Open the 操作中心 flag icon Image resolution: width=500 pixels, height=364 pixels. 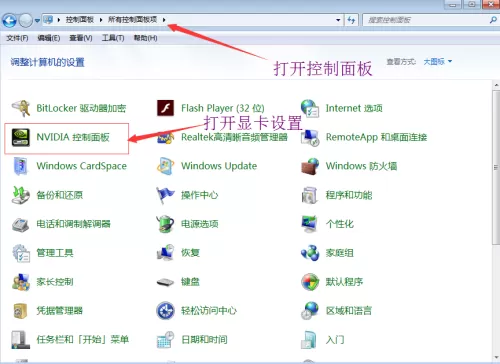click(x=165, y=195)
